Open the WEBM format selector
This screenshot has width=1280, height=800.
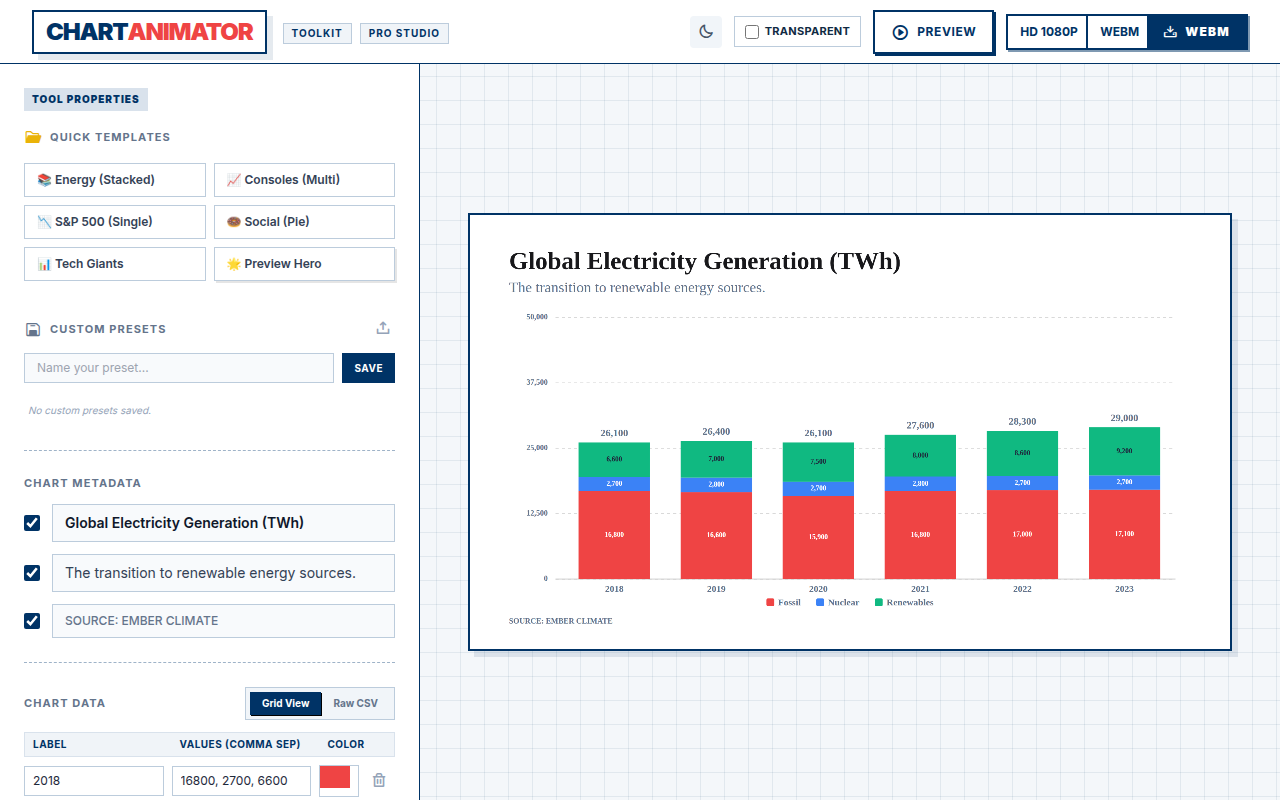pyautogui.click(x=1119, y=32)
